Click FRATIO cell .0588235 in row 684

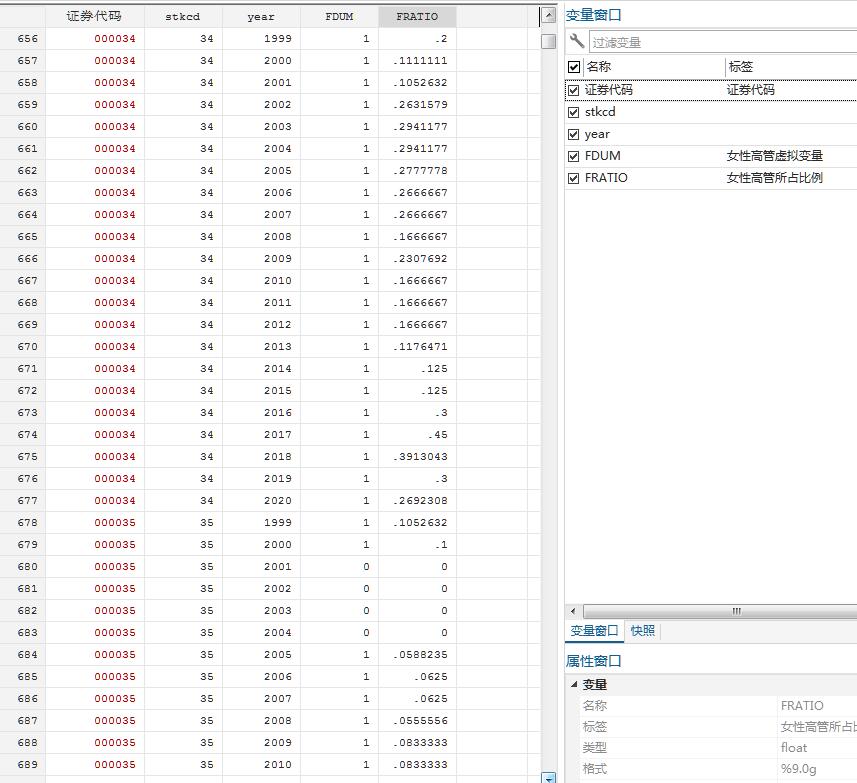(x=418, y=655)
